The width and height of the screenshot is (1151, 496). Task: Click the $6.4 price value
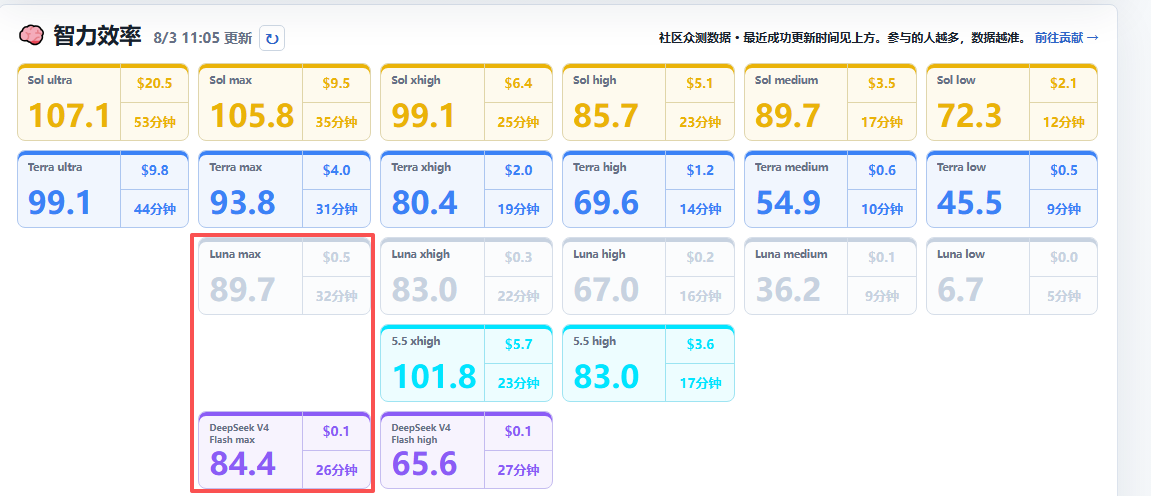pyautogui.click(x=518, y=84)
